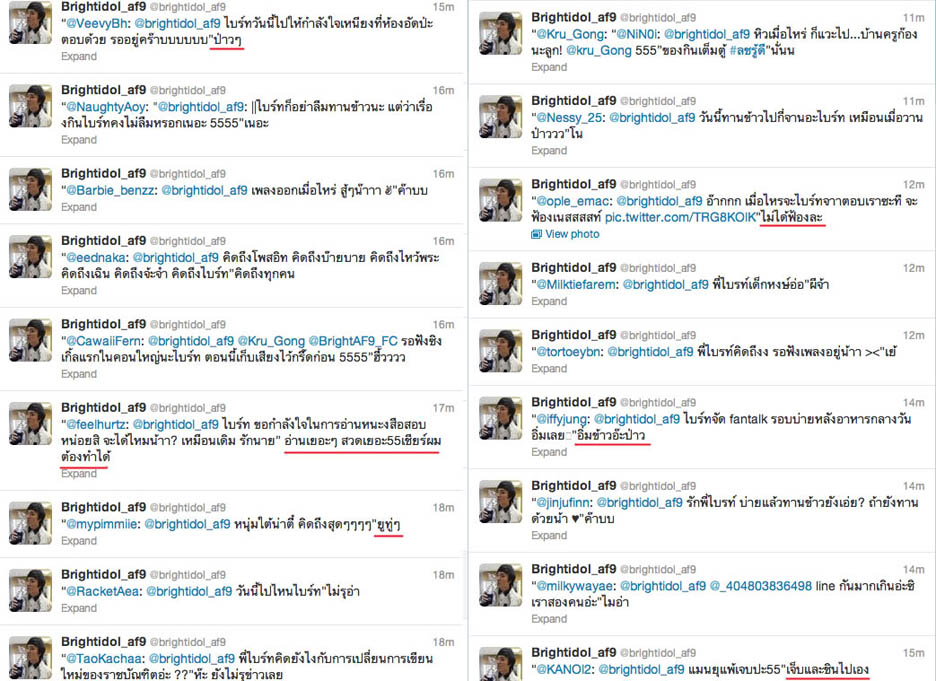Viewport: 936px width, 681px height.
Task: Click the 17m timestamp on the @feelhurtz tweet
Action: click(443, 408)
